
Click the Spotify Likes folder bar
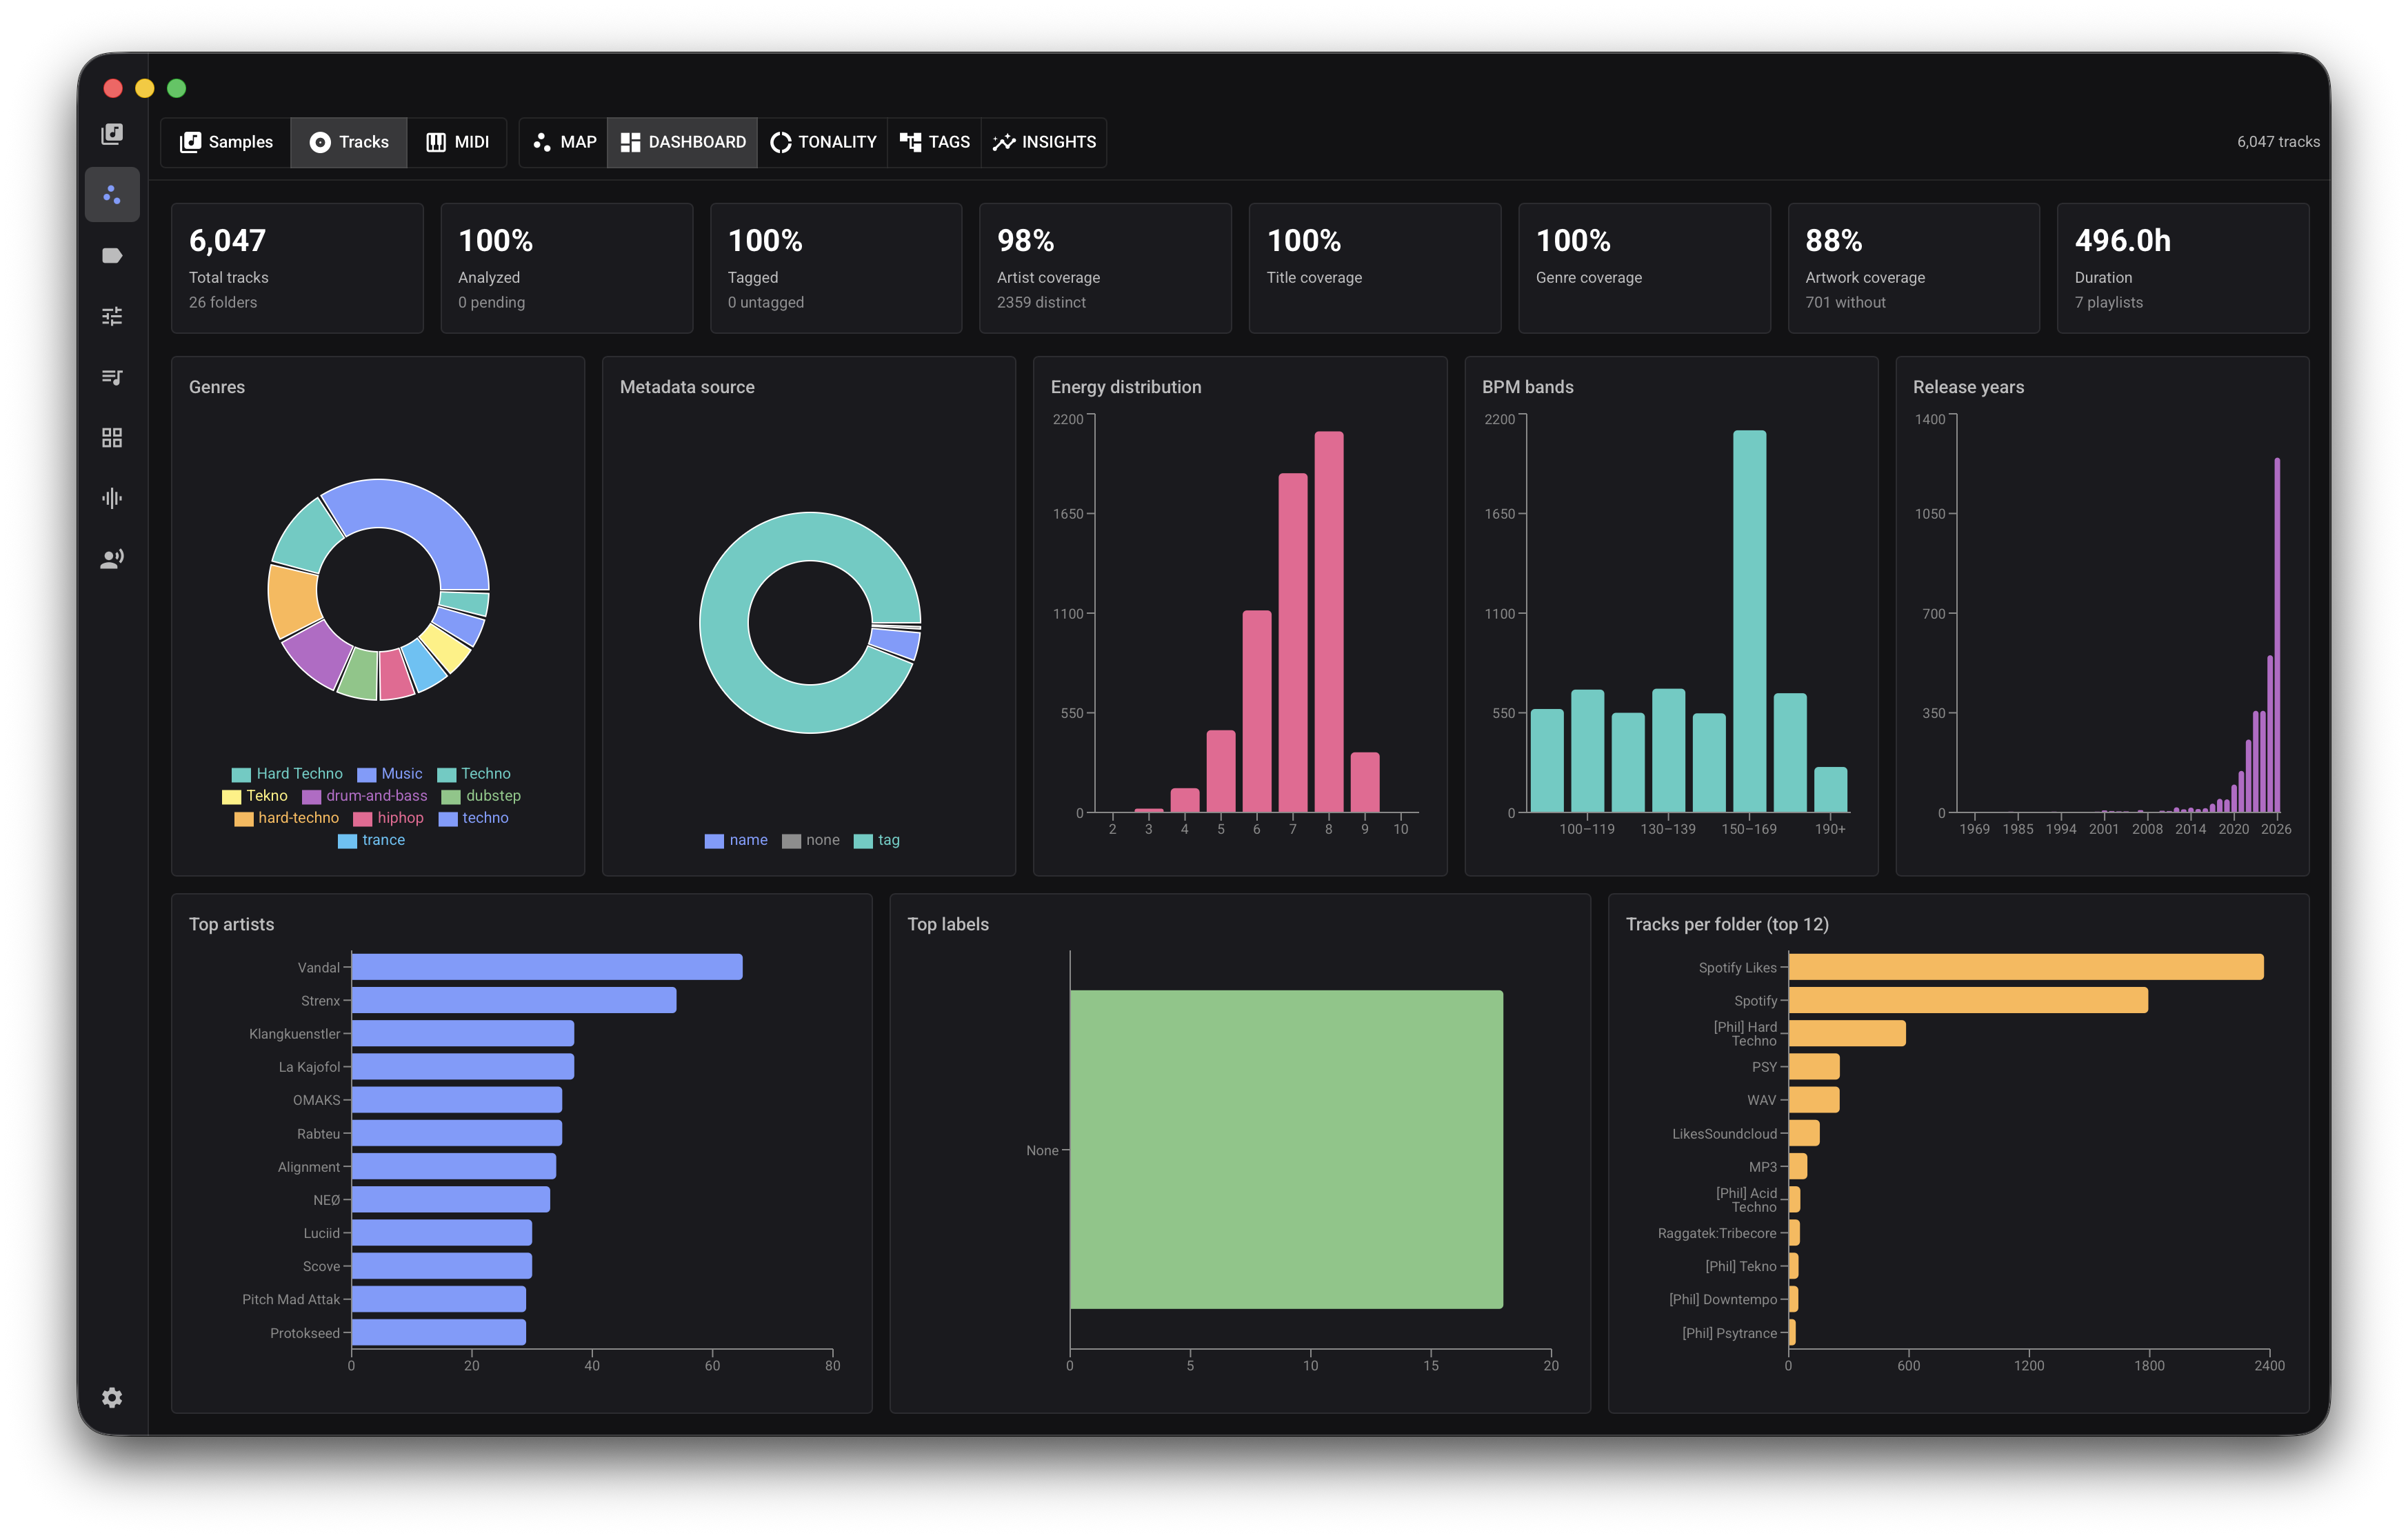pyautogui.click(x=2026, y=967)
